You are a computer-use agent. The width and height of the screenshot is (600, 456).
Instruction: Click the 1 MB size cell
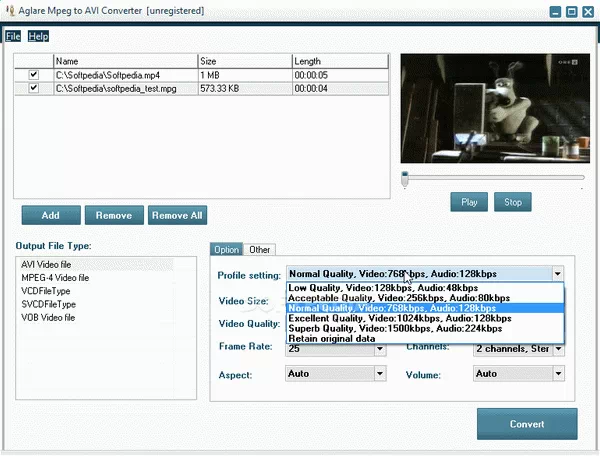pyautogui.click(x=245, y=75)
